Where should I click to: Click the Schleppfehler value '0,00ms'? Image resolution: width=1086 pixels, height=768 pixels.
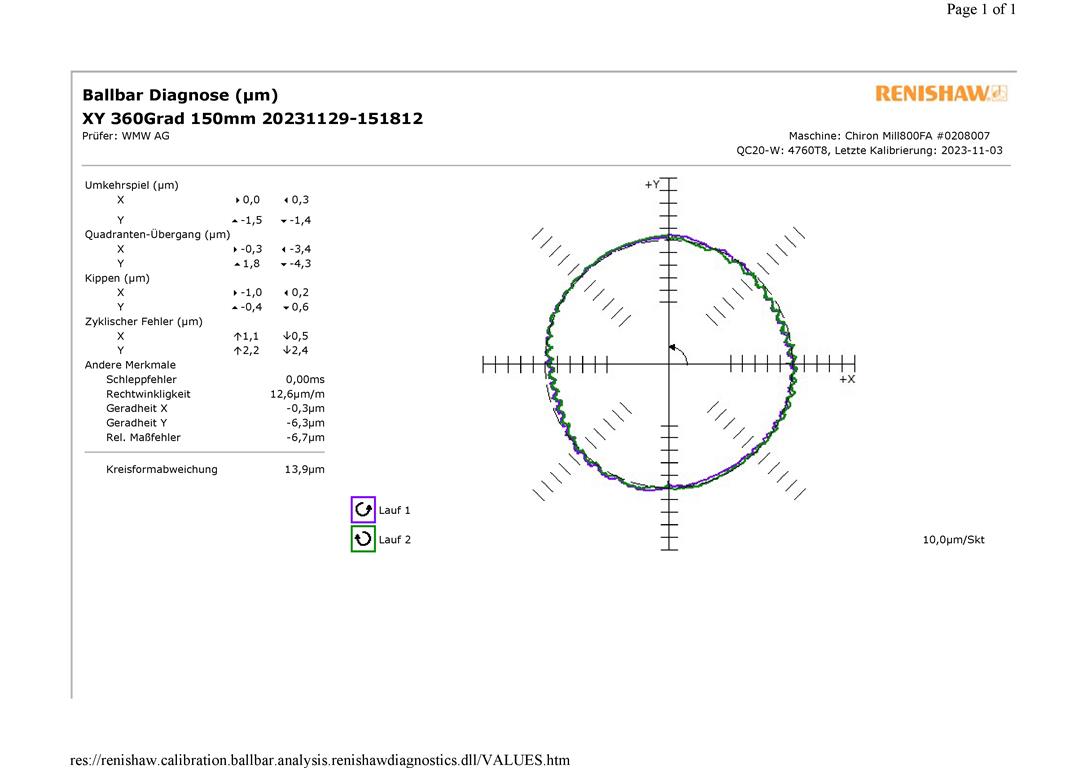coord(305,379)
